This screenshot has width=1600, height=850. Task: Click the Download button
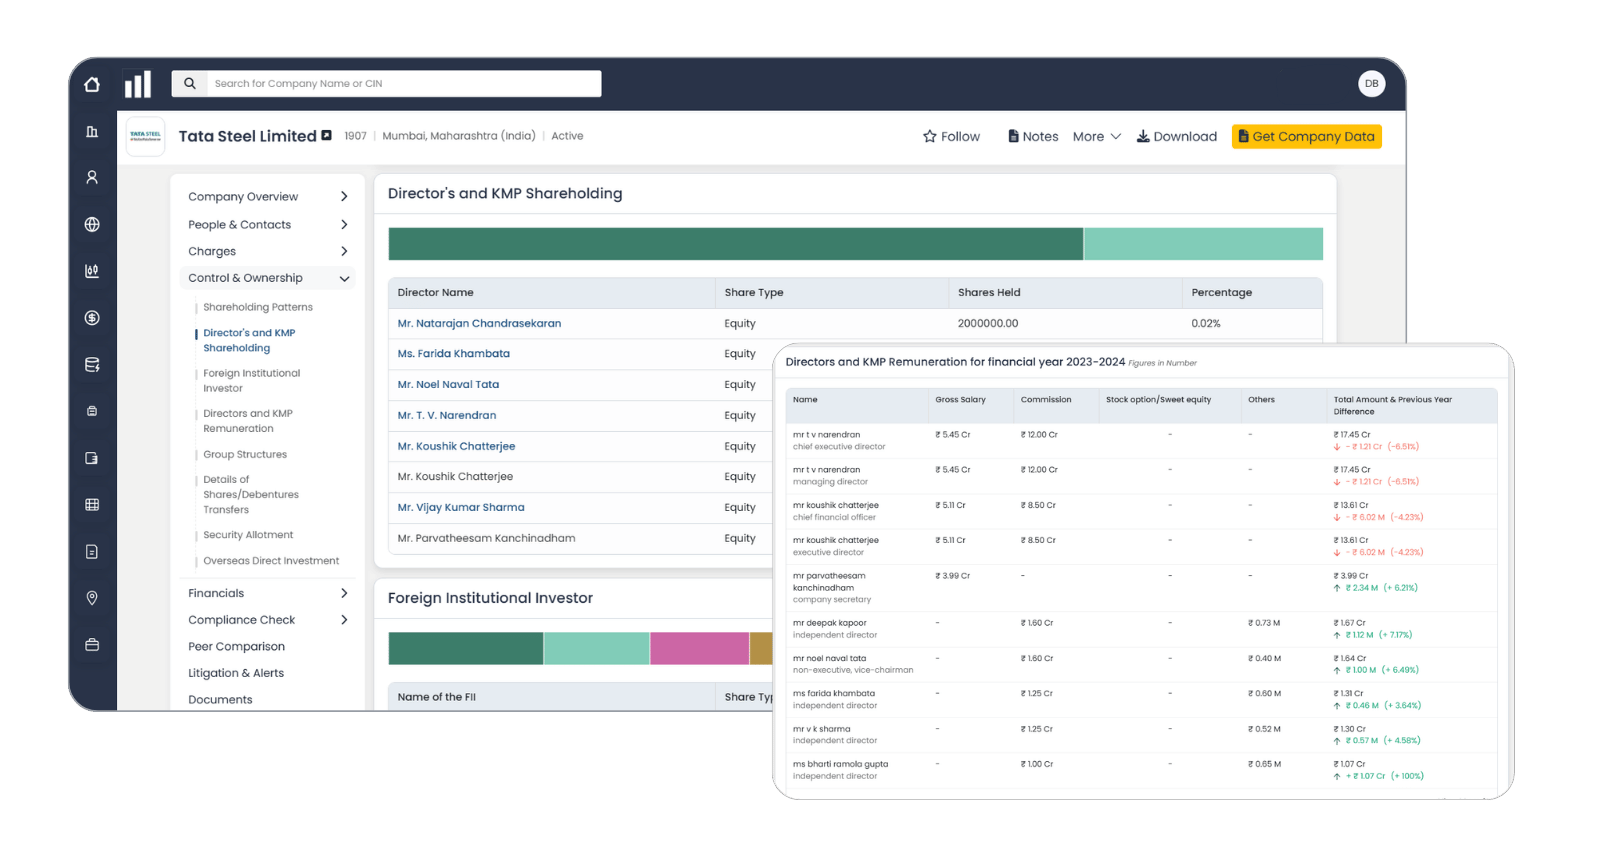(x=1176, y=137)
